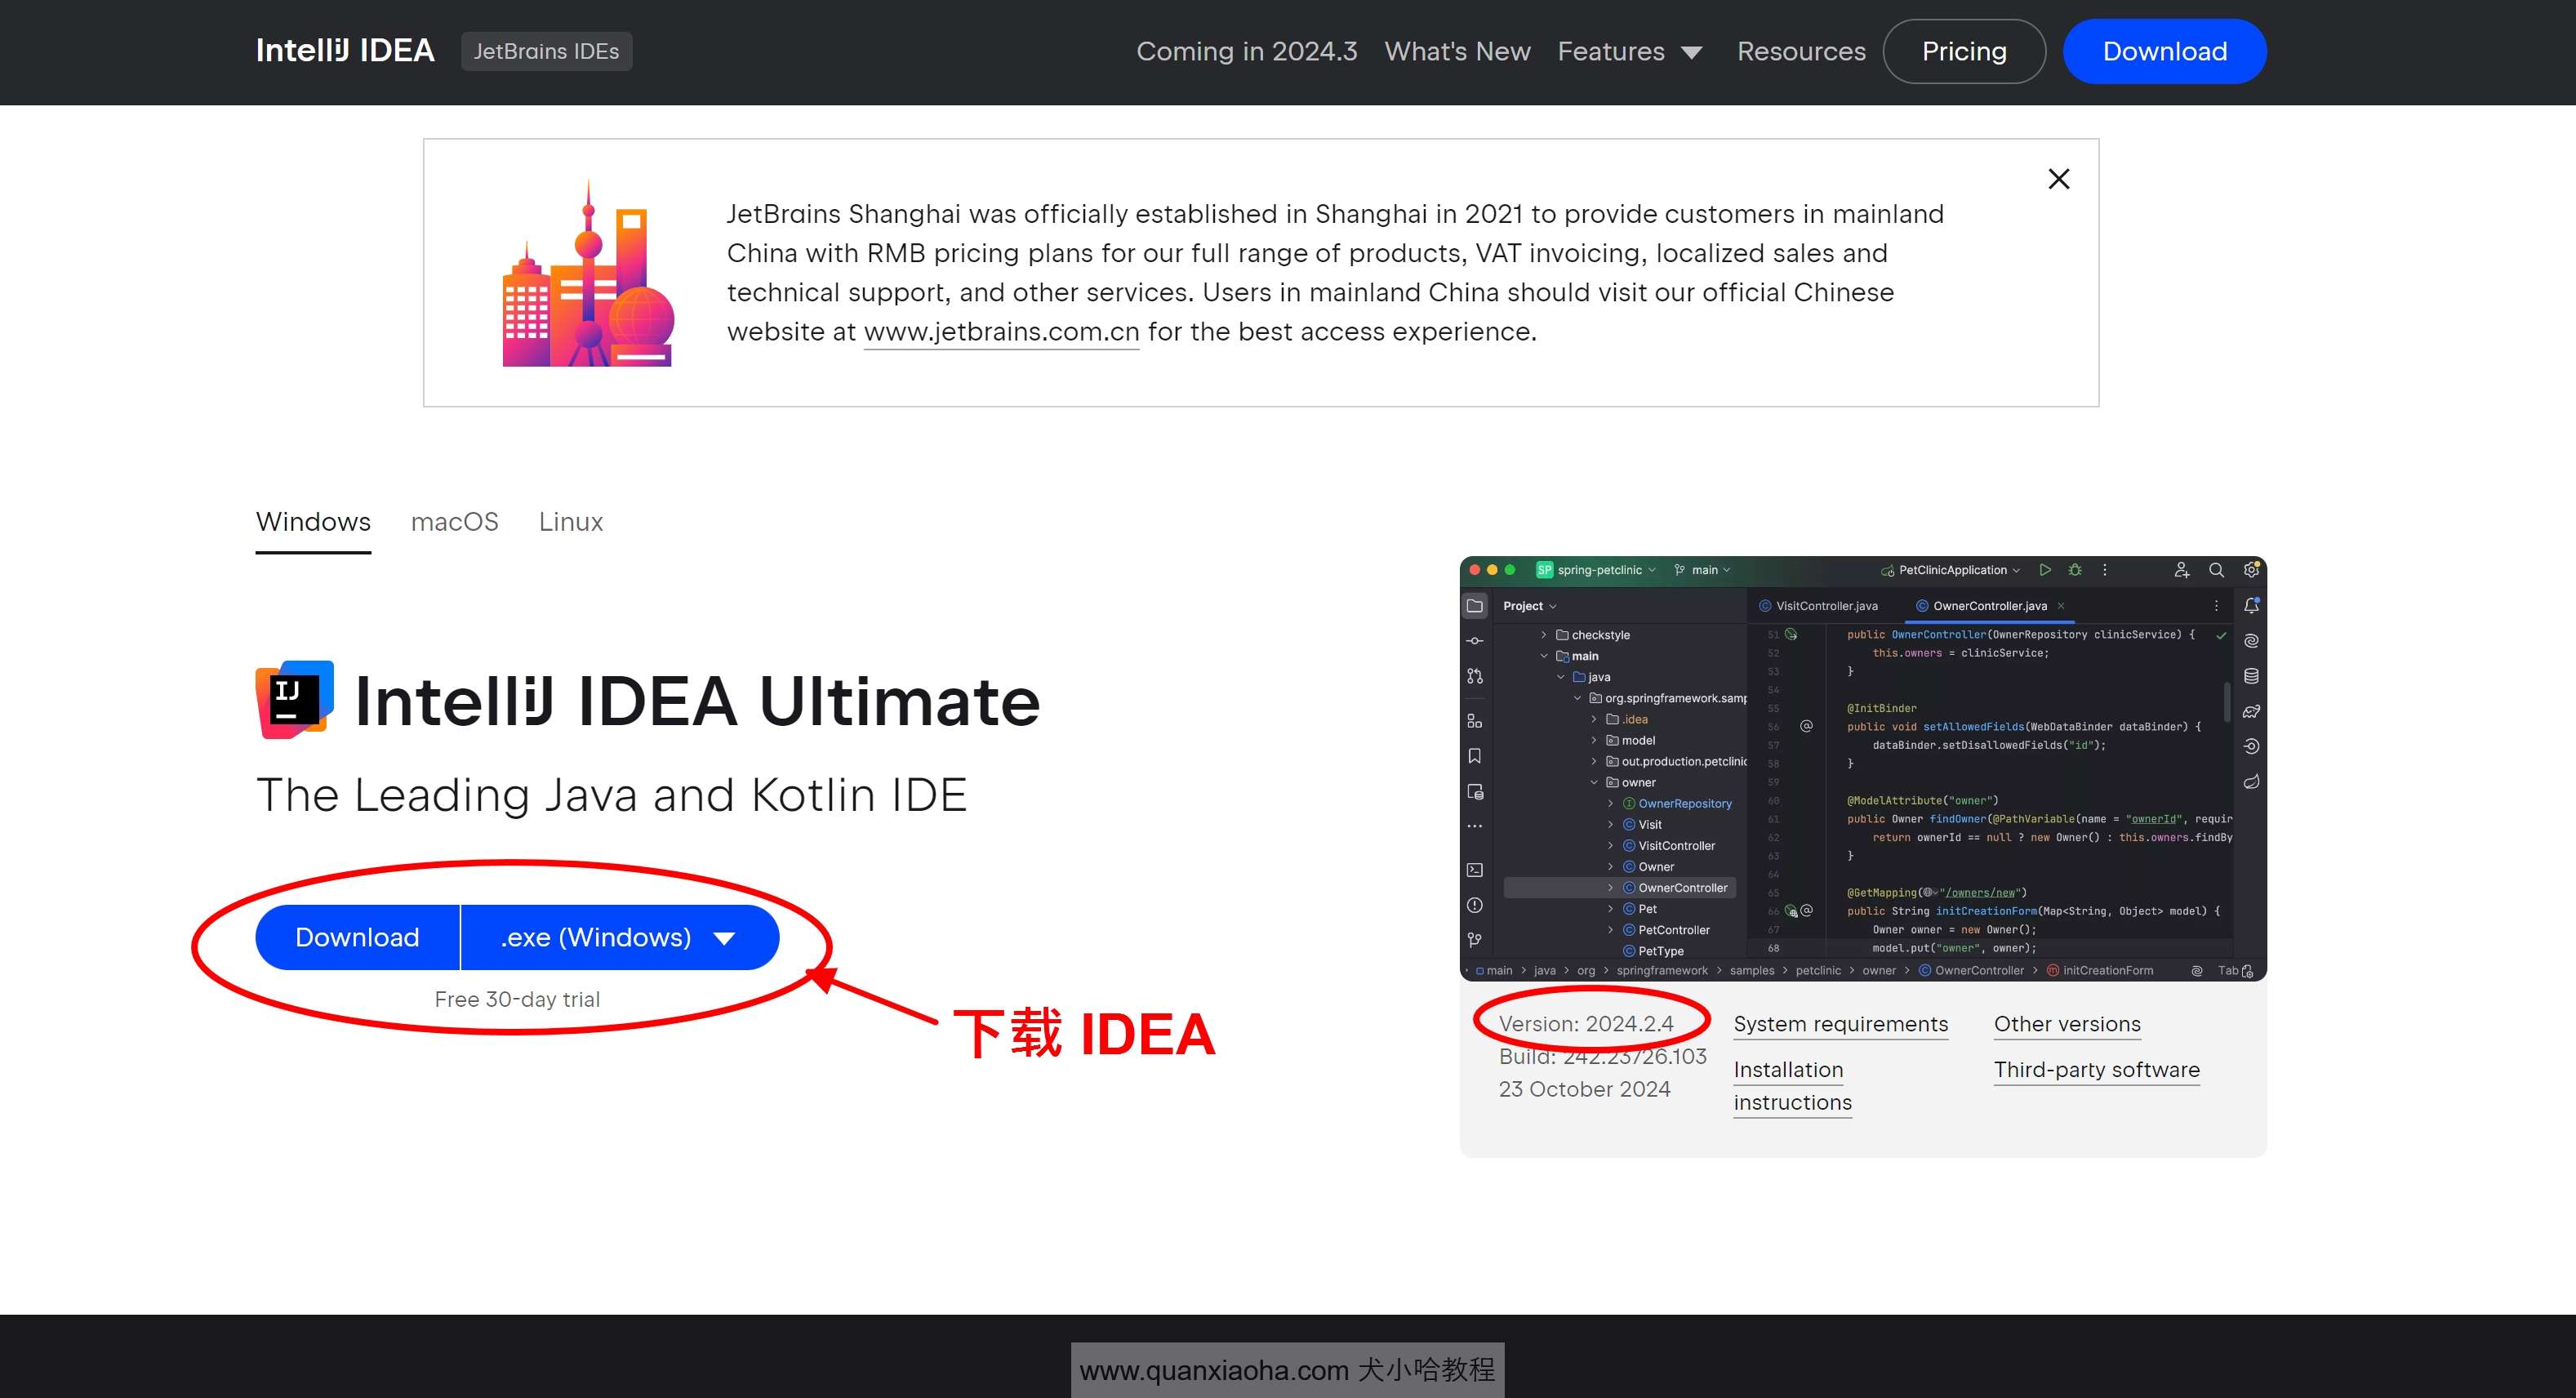Expand the Features dropdown menu
Image resolution: width=2576 pixels, height=1398 pixels.
pyautogui.click(x=1629, y=51)
